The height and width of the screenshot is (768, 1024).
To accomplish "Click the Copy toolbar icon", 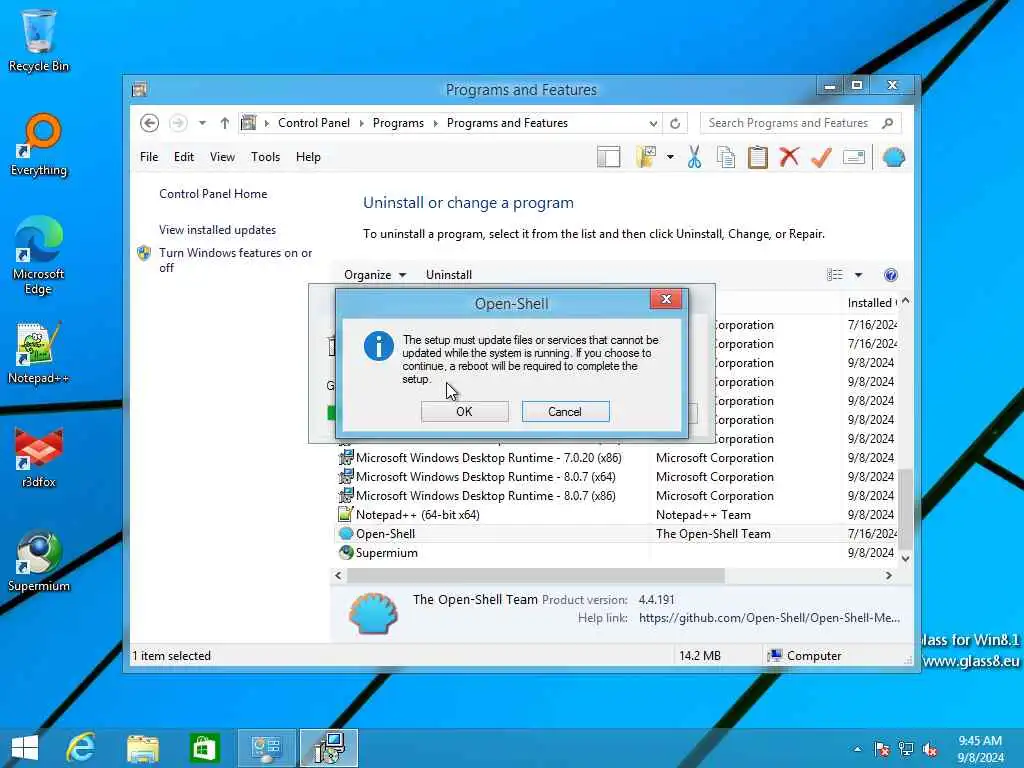I will [726, 157].
